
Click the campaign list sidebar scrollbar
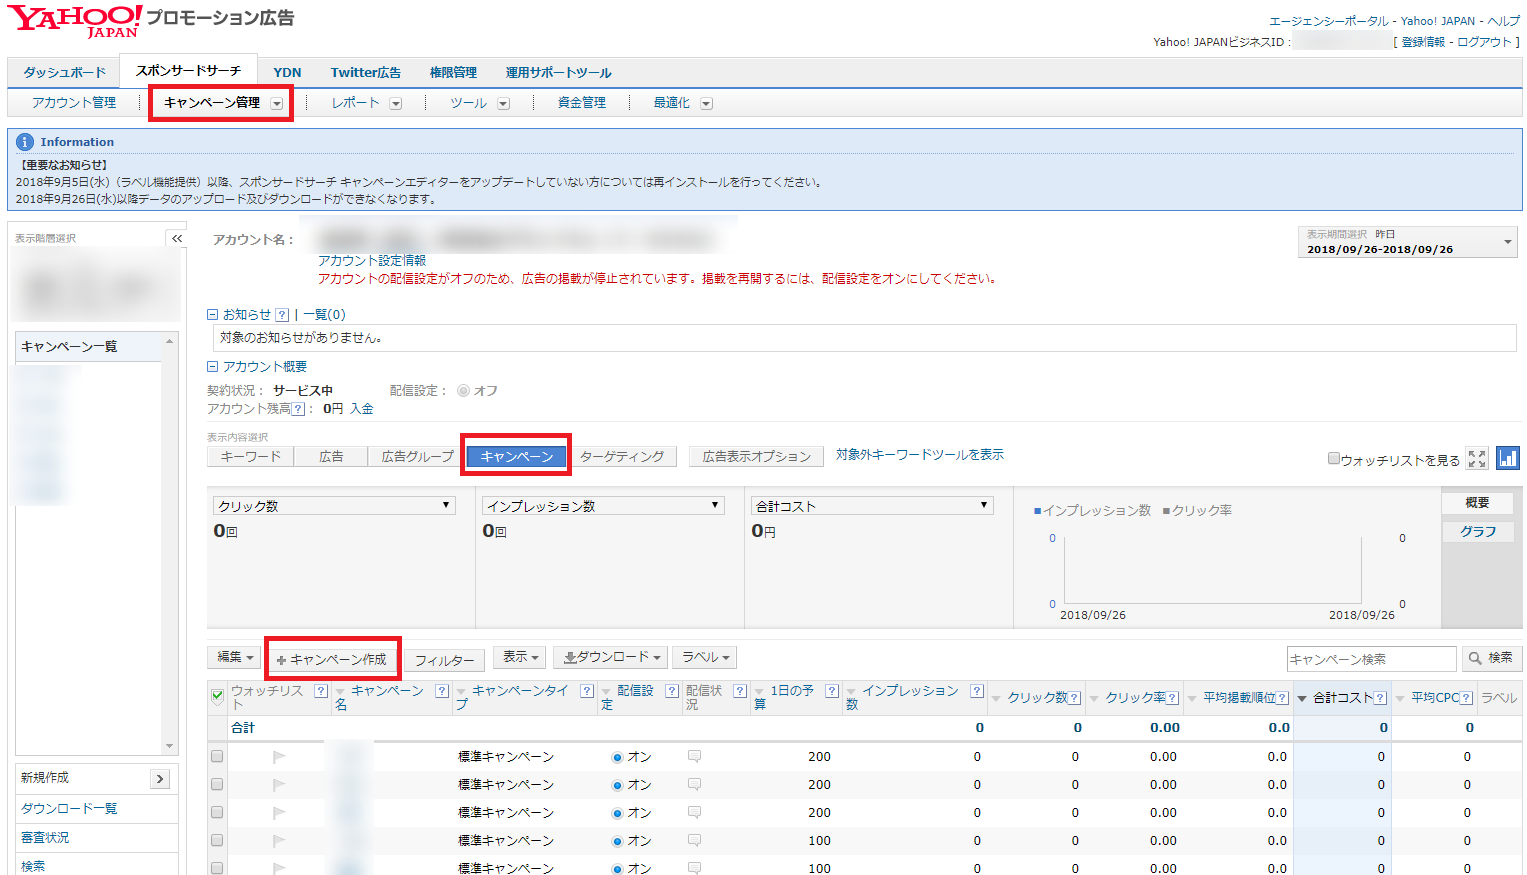coord(169,545)
